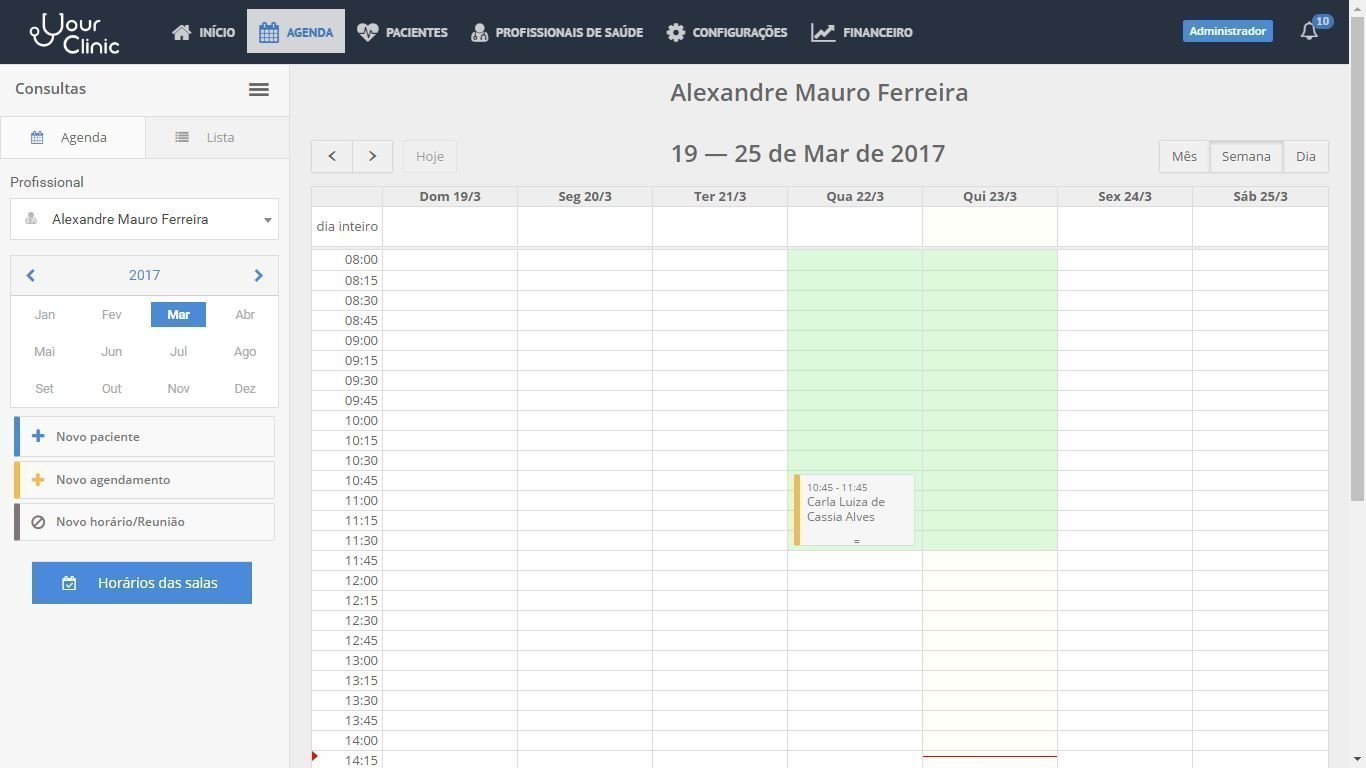Switch calendar to Mês view
1366x768 pixels.
(x=1184, y=156)
